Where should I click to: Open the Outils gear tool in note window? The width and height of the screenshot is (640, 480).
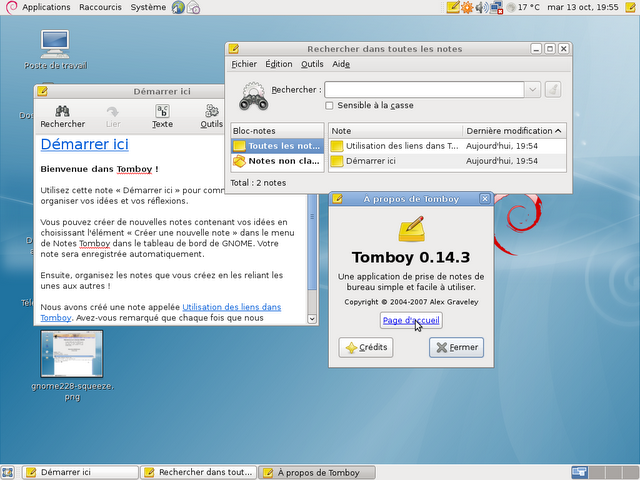point(211,117)
